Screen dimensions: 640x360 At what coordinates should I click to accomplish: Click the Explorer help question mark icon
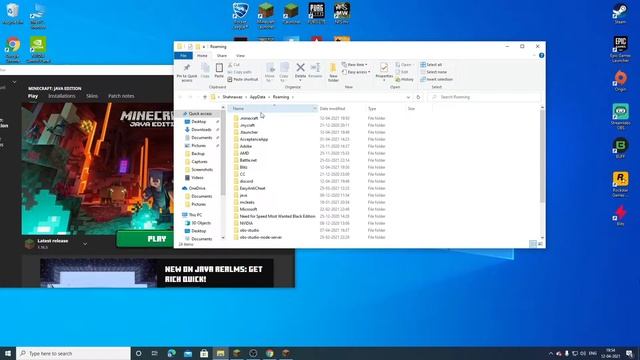click(x=541, y=56)
